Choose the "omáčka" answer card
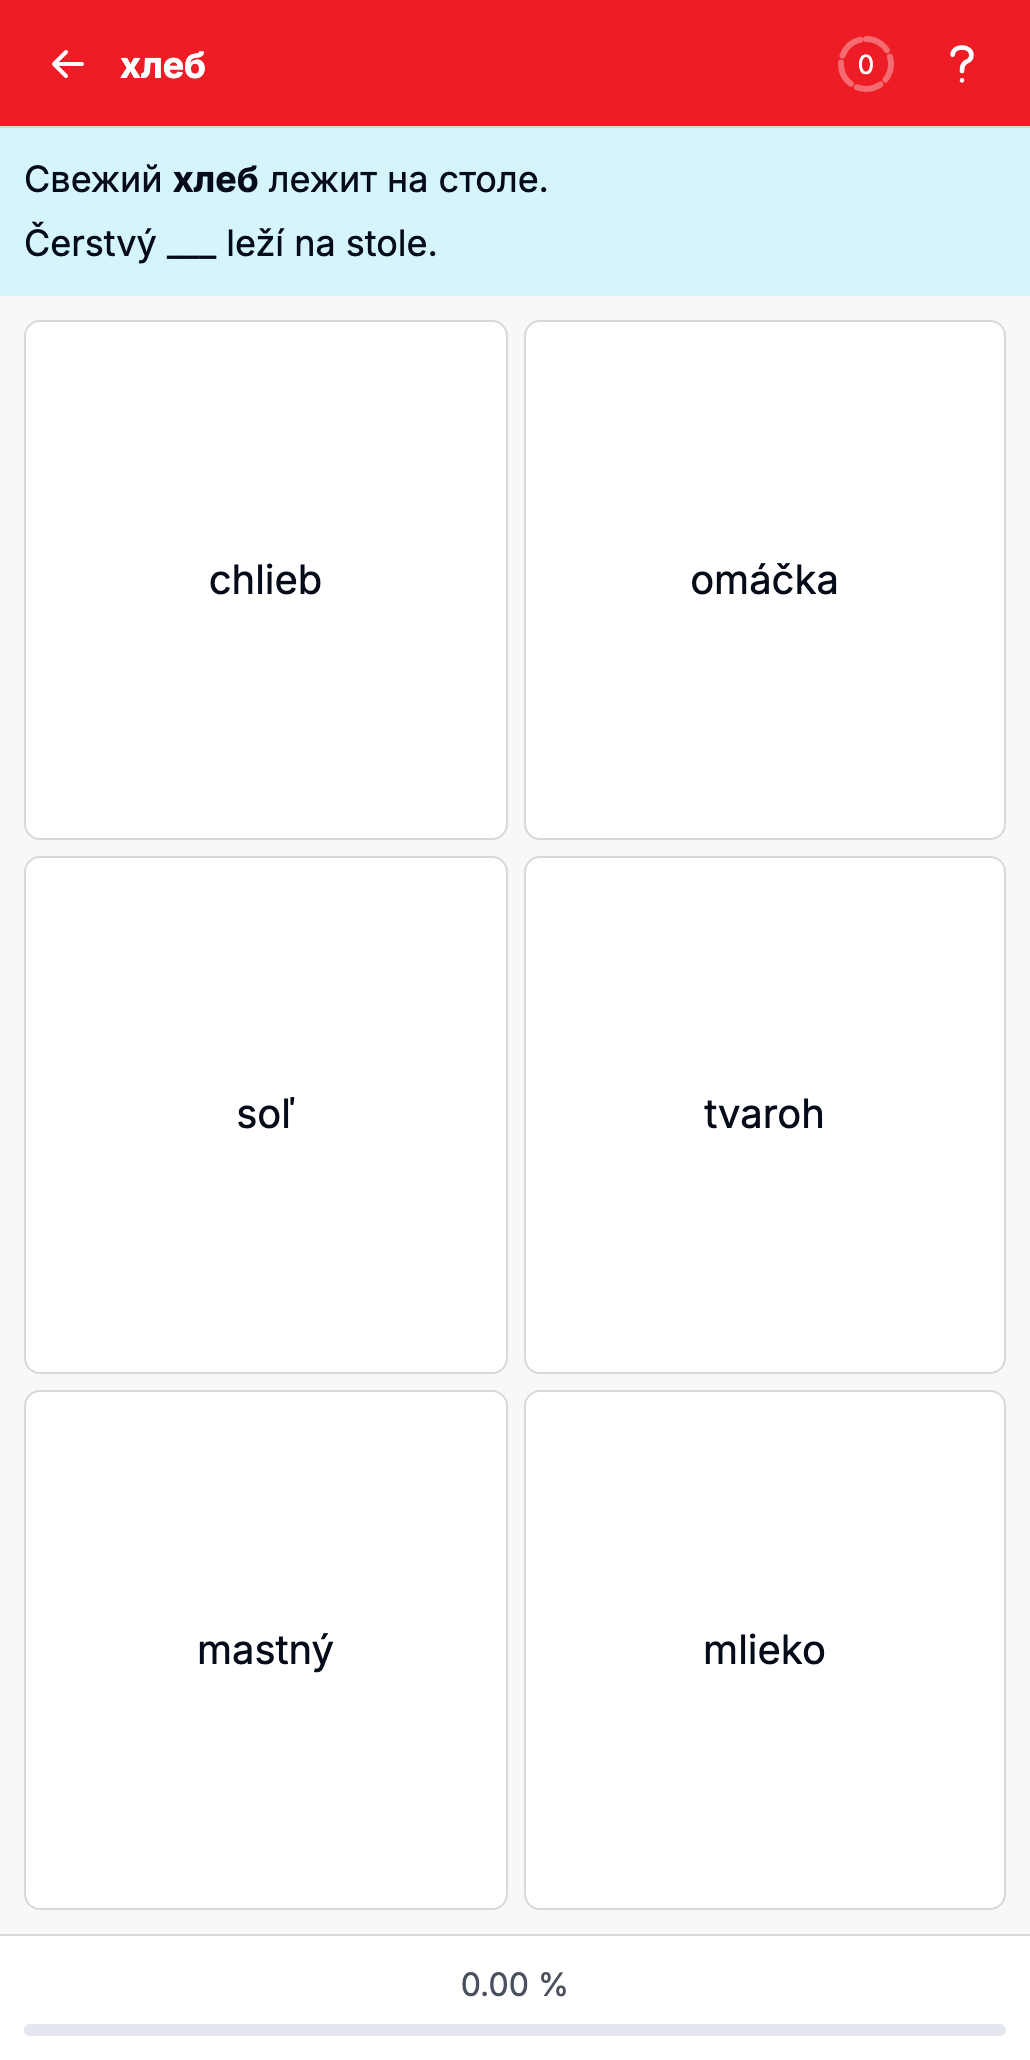The image size is (1030, 2060). 765,580
